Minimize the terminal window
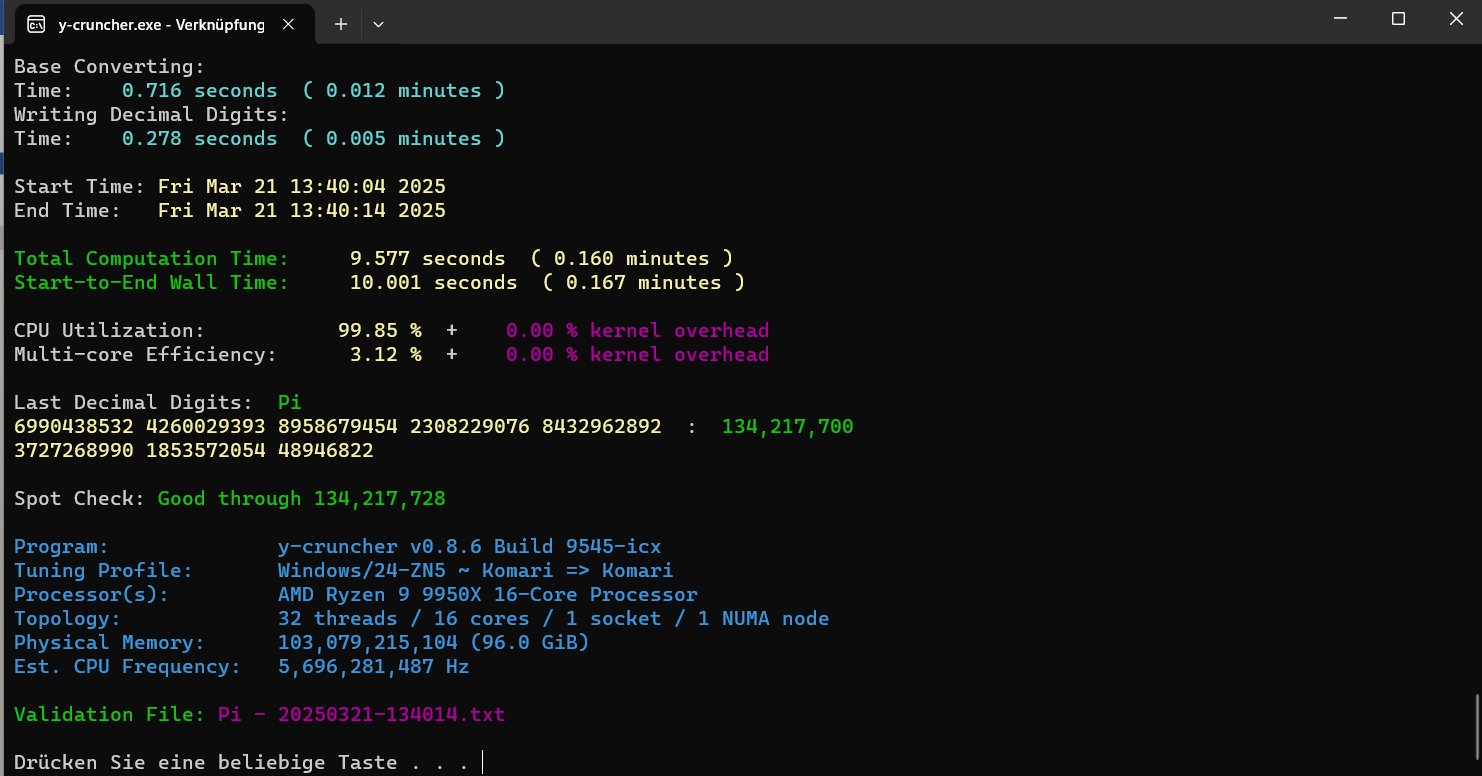This screenshot has width=1482, height=776. tap(1342, 19)
